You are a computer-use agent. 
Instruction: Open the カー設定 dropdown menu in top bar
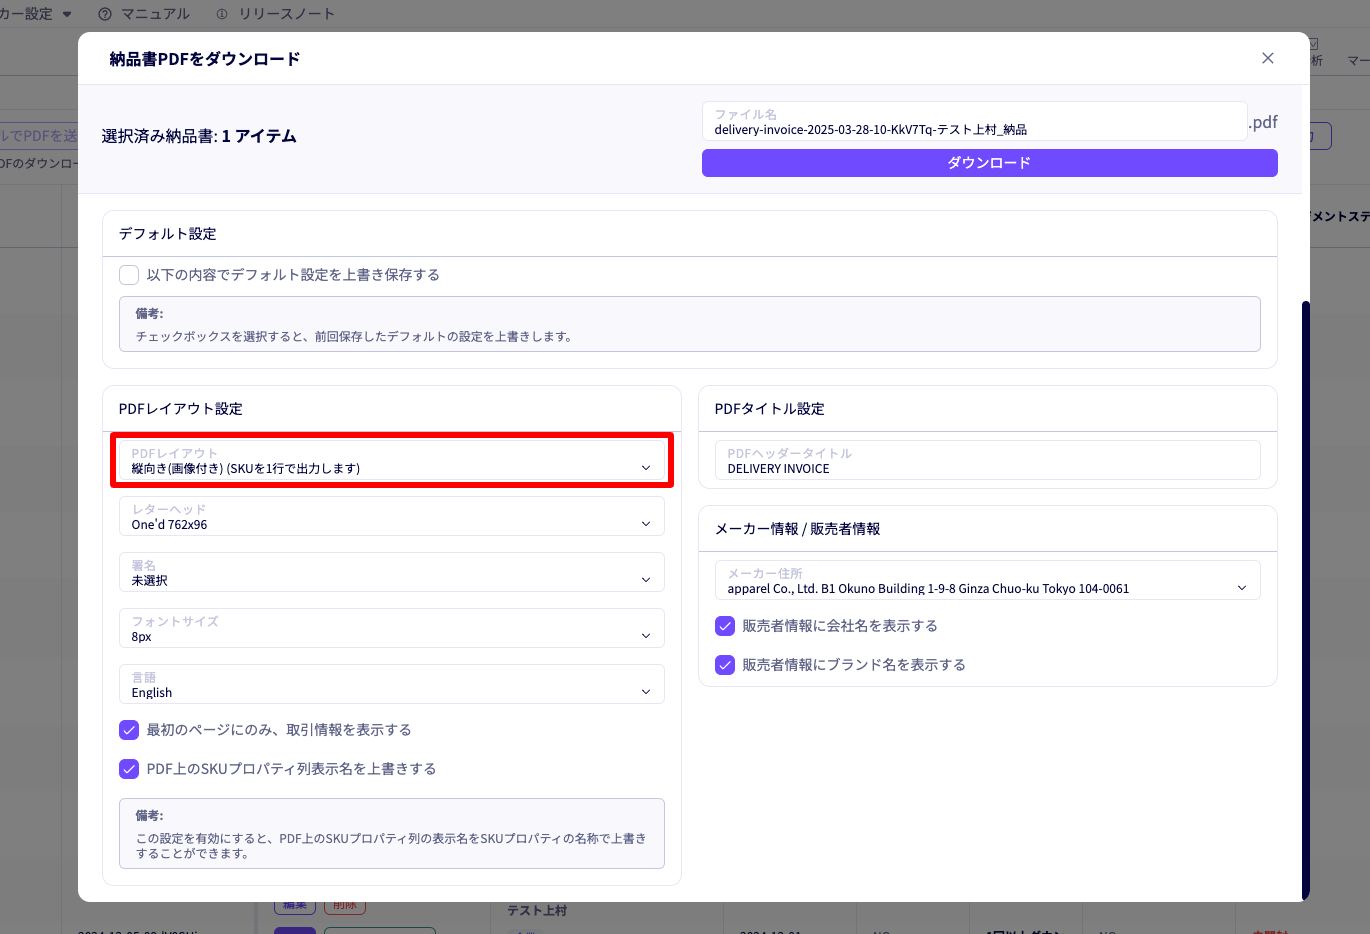37,14
